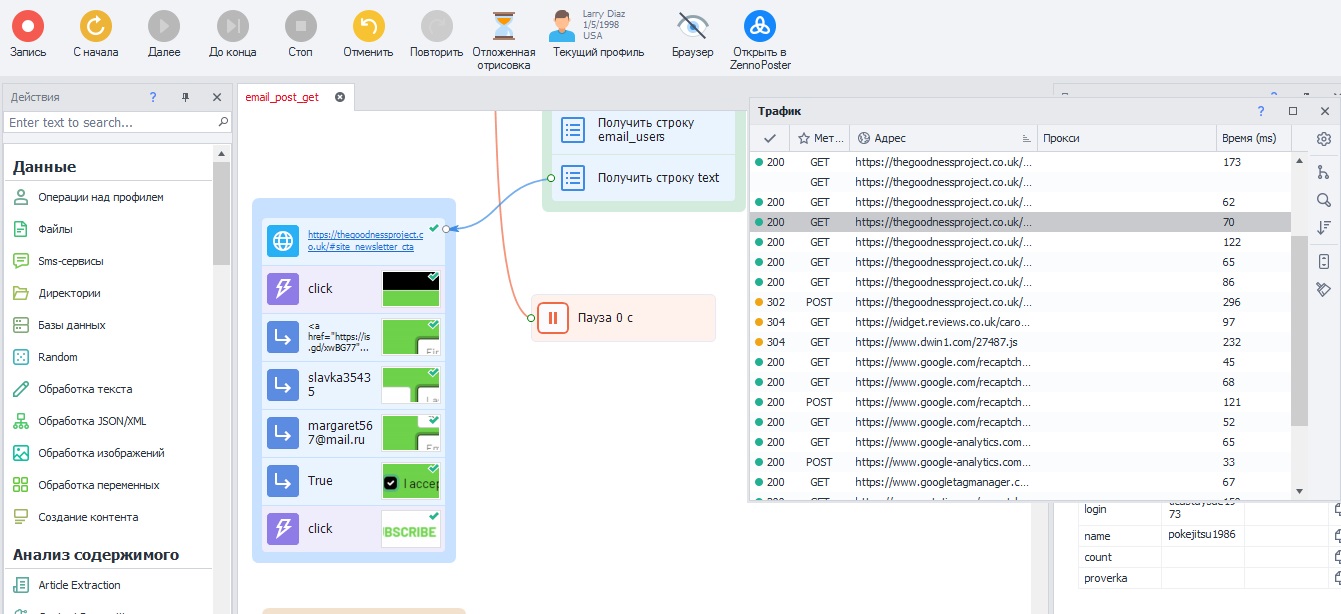Select the Пауза 0 с action block
Image resolution: width=1341 pixels, height=614 pixels.
click(623, 318)
